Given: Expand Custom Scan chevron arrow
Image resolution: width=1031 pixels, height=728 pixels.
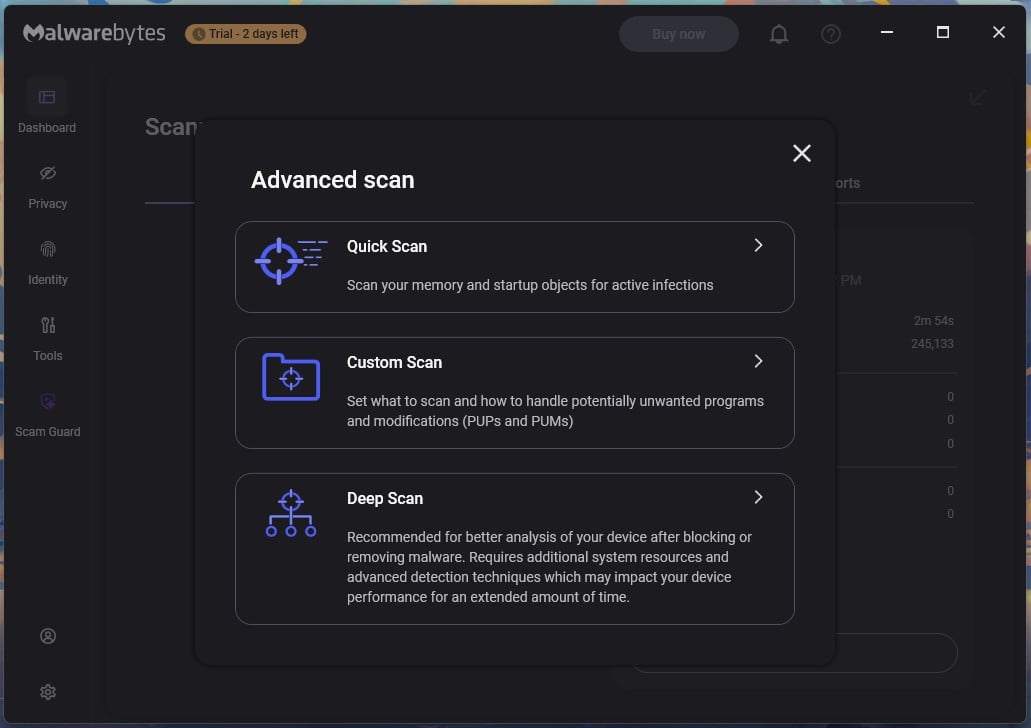Looking at the screenshot, I should [758, 361].
